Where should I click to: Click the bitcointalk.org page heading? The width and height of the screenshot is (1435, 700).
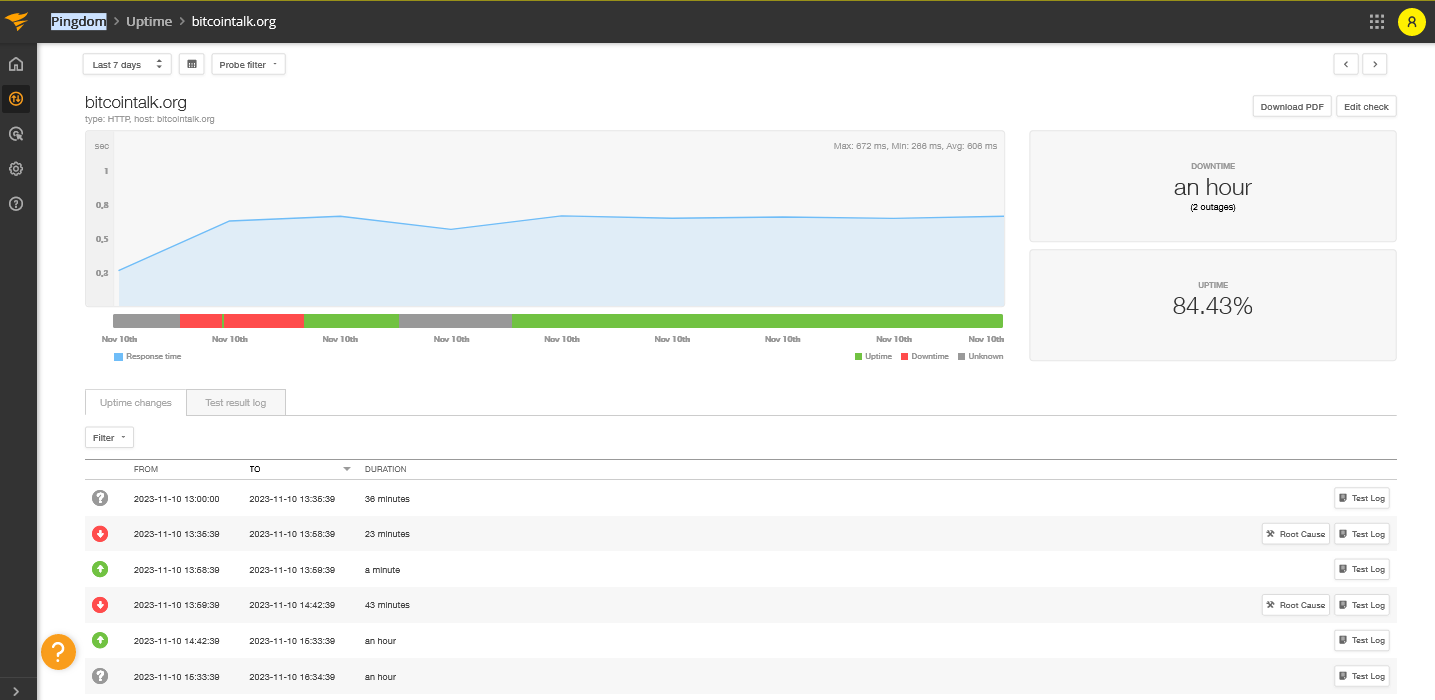tap(136, 102)
